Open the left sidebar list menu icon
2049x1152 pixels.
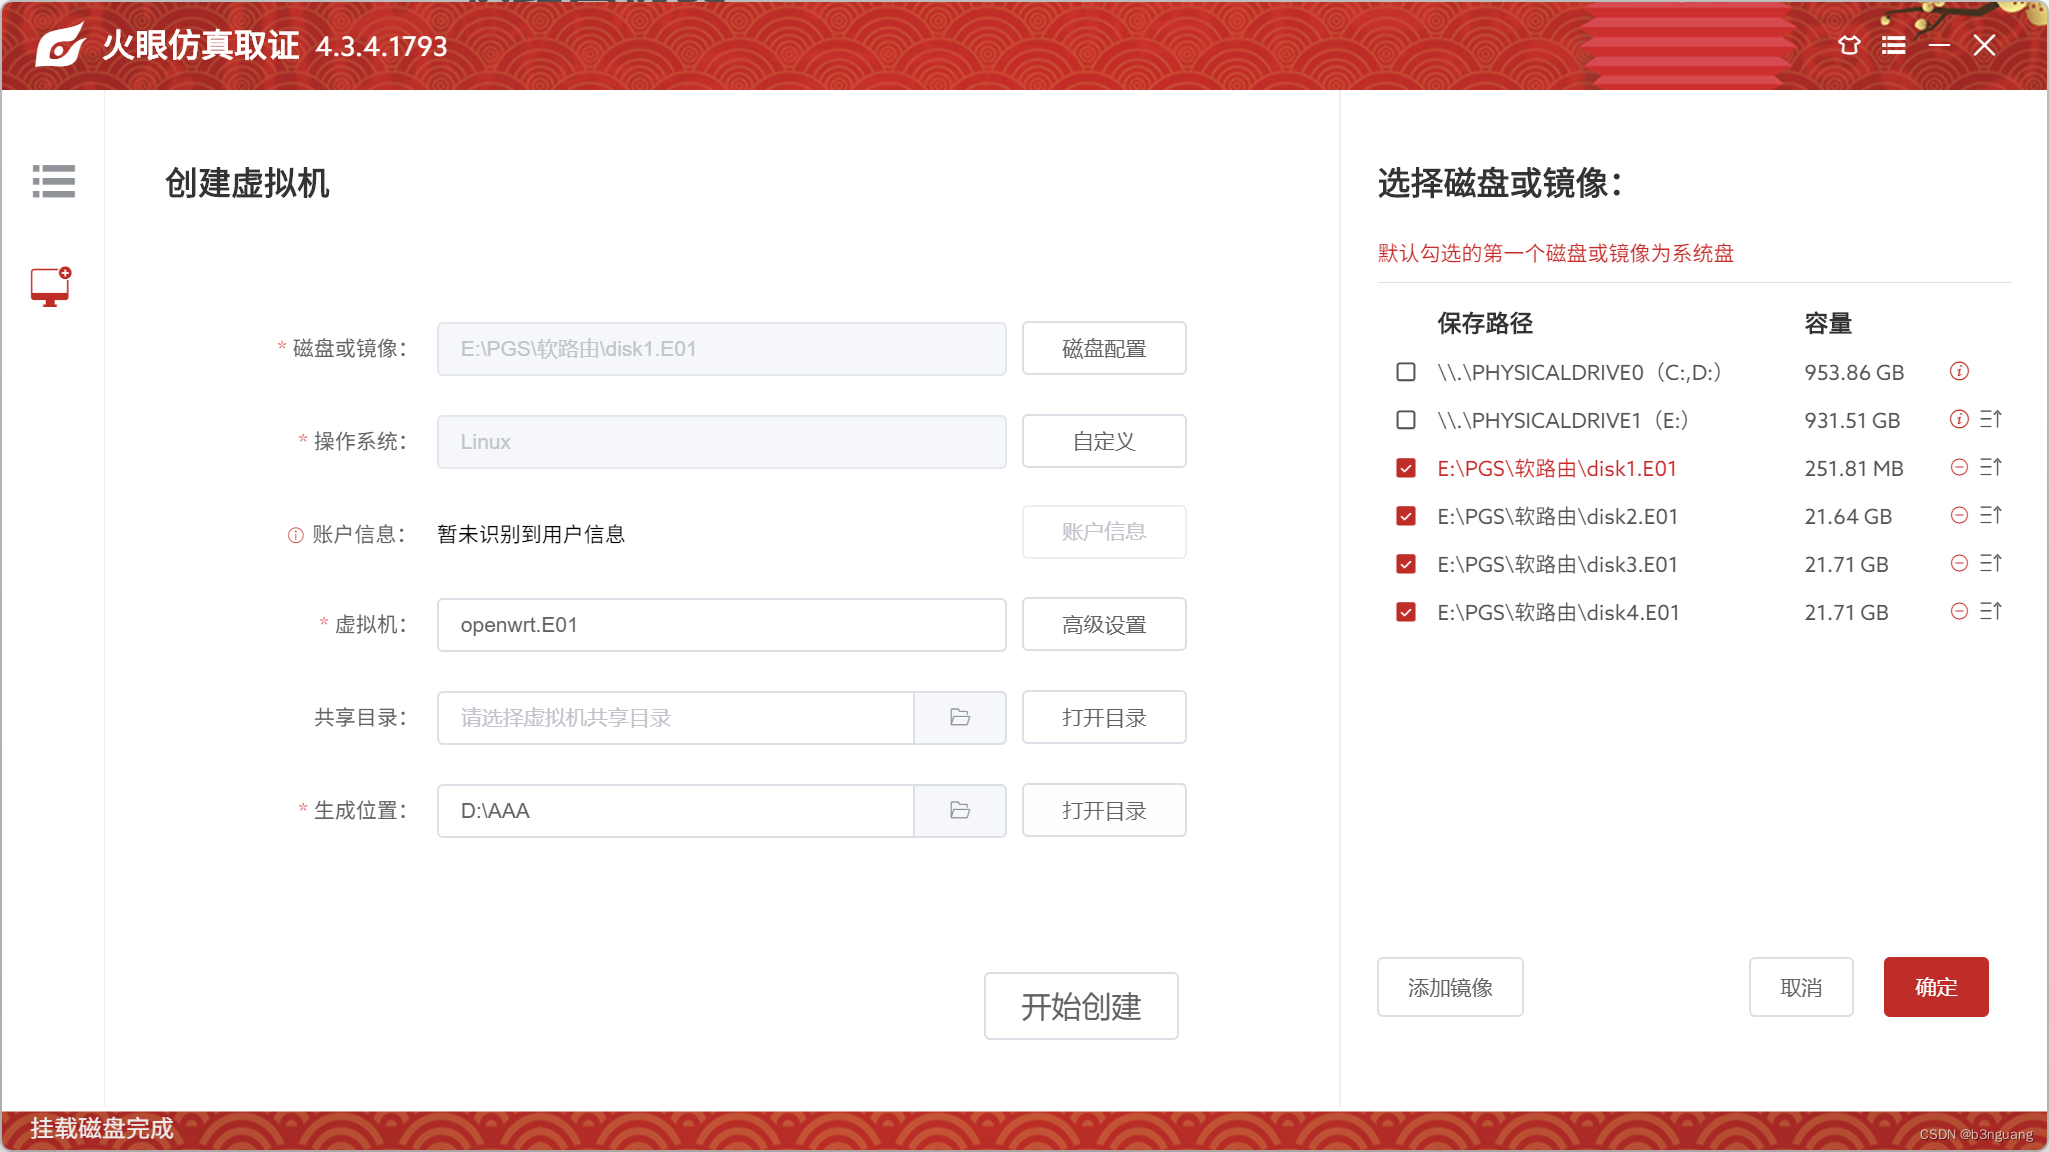click(53, 181)
